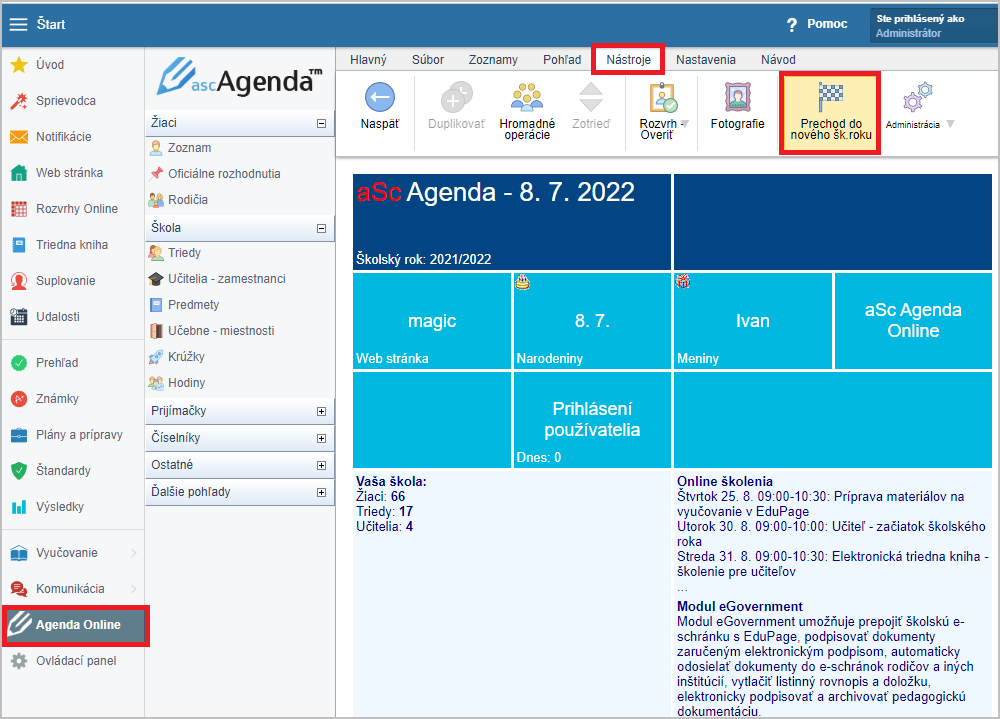Open Administrácia gears icon

pos(917,98)
